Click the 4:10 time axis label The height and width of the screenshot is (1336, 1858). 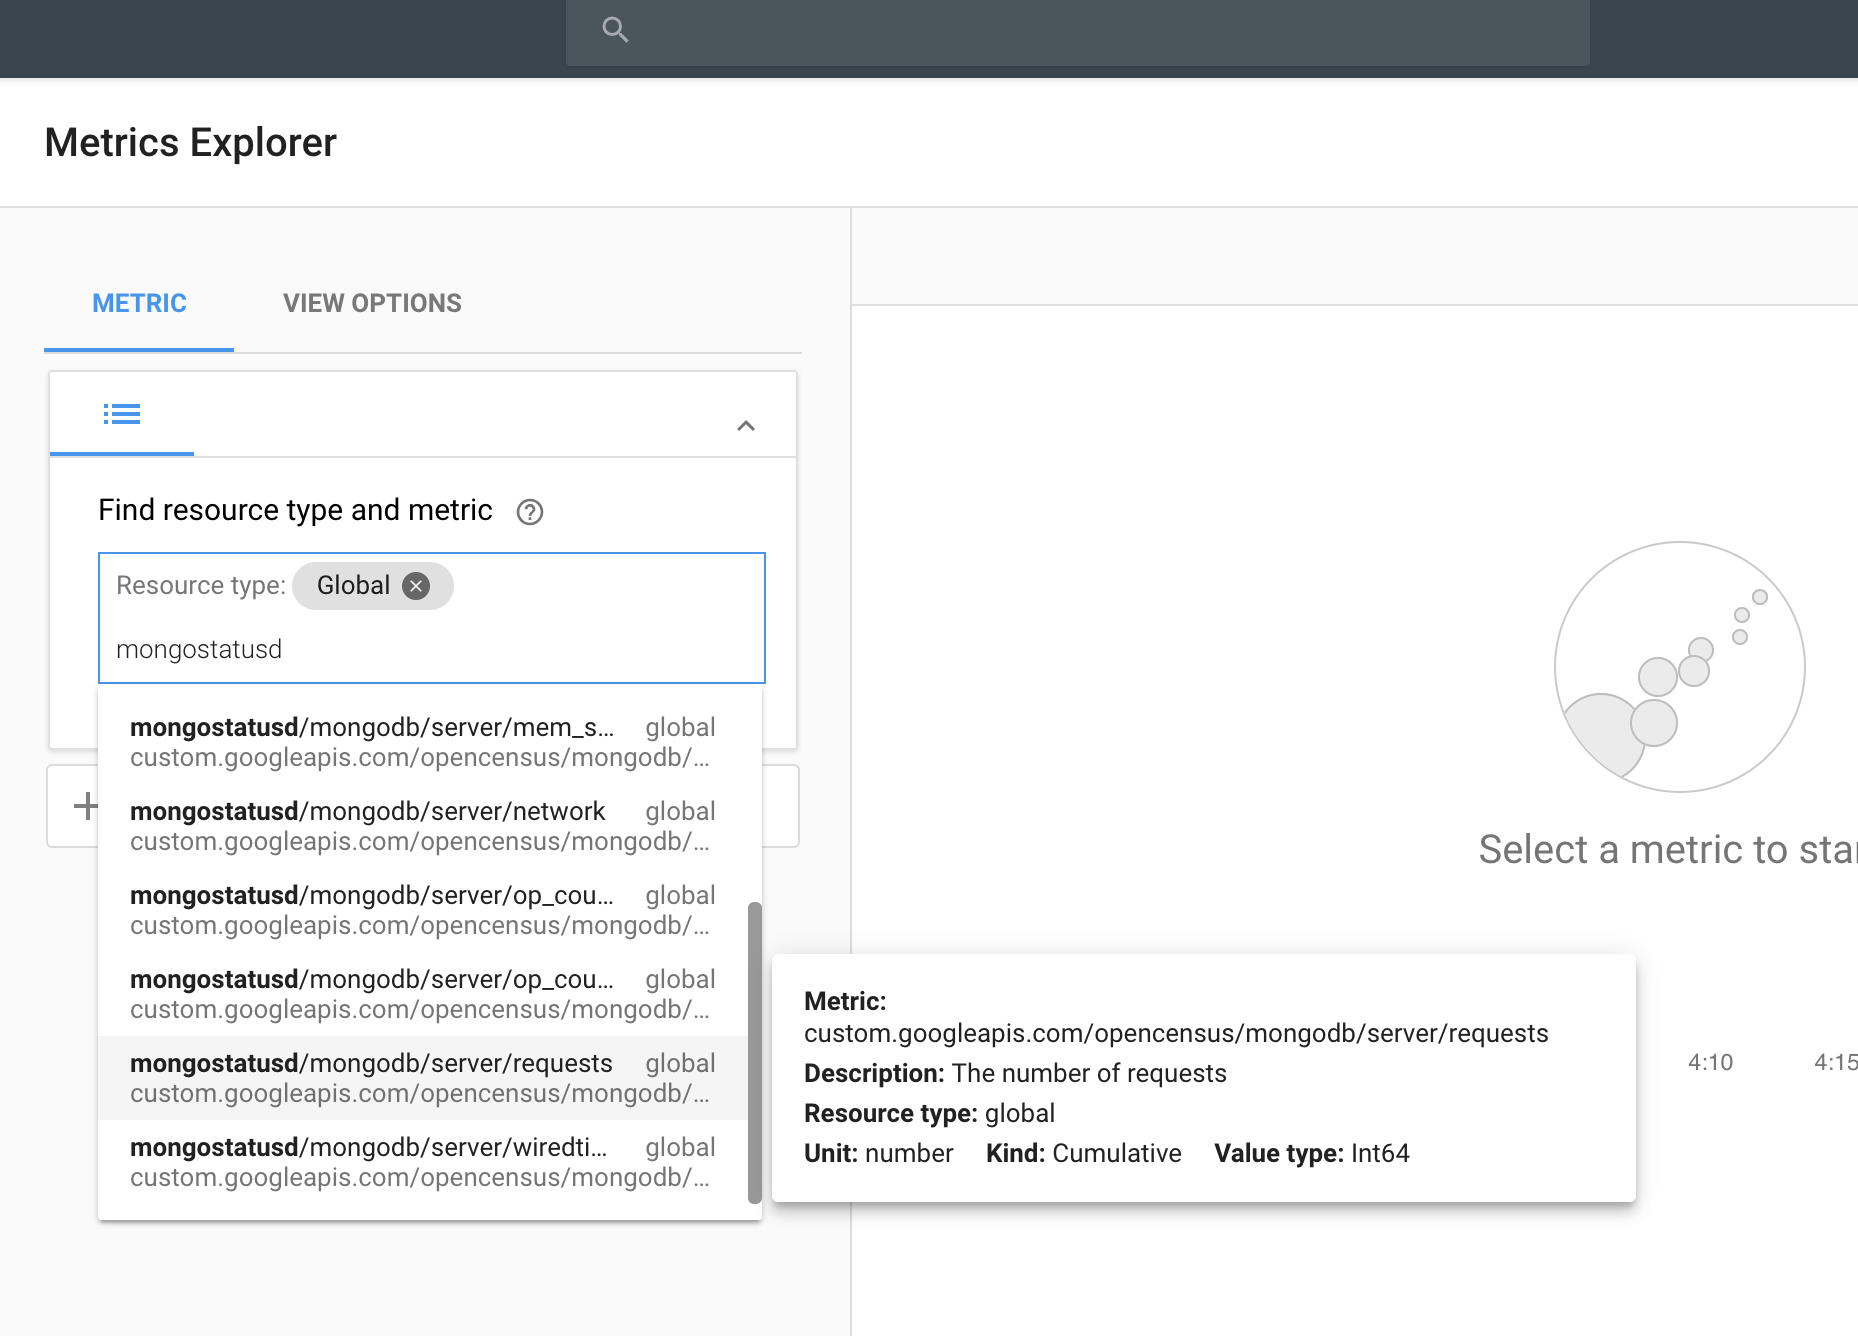tap(1710, 1063)
